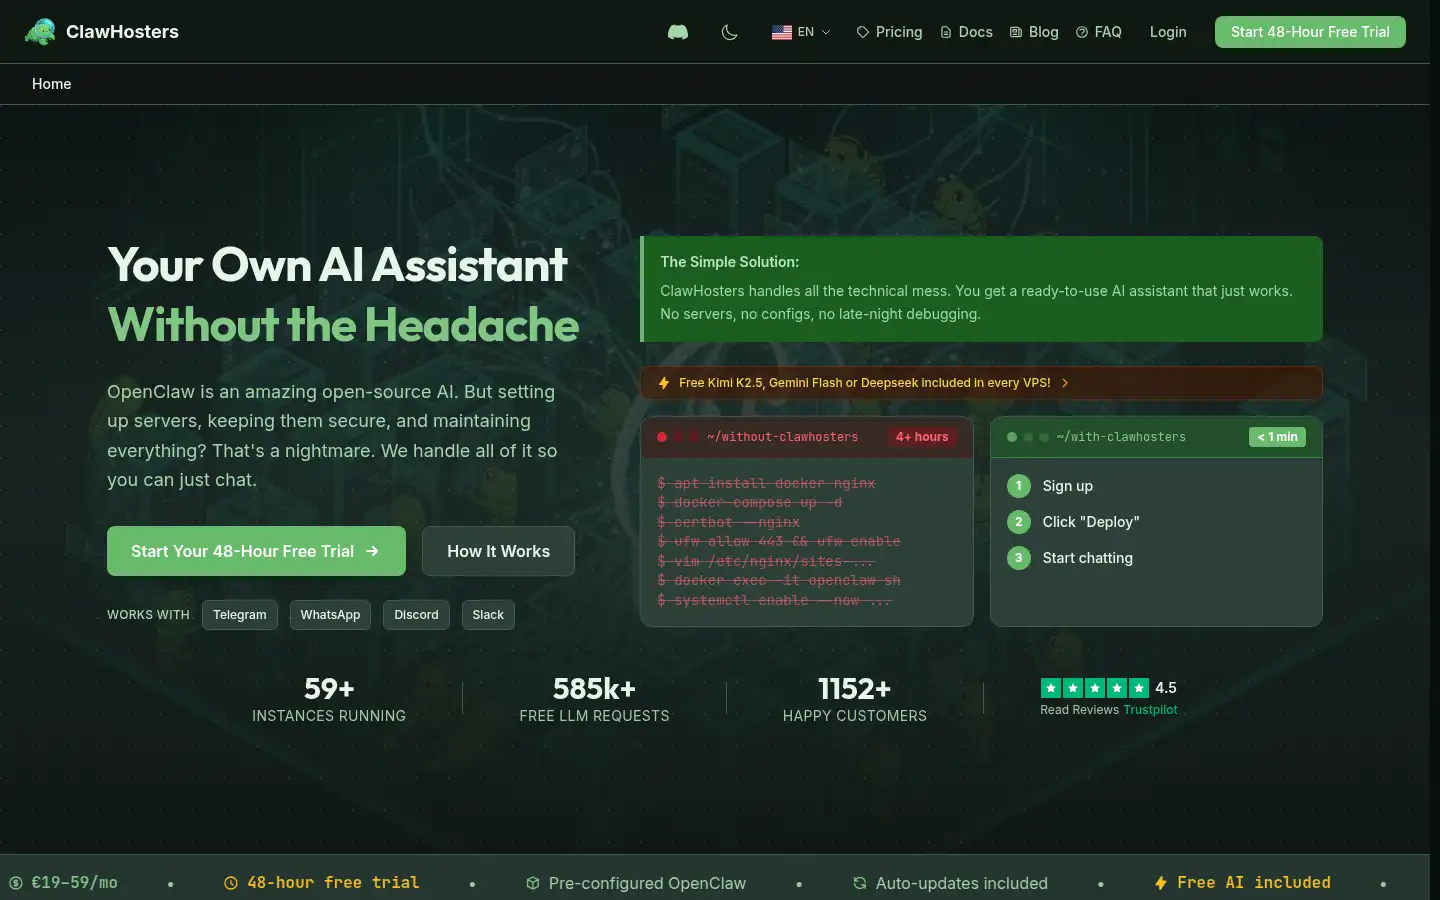1440x900 pixels.
Task: Open the Discord community icon in header
Action: click(x=678, y=32)
